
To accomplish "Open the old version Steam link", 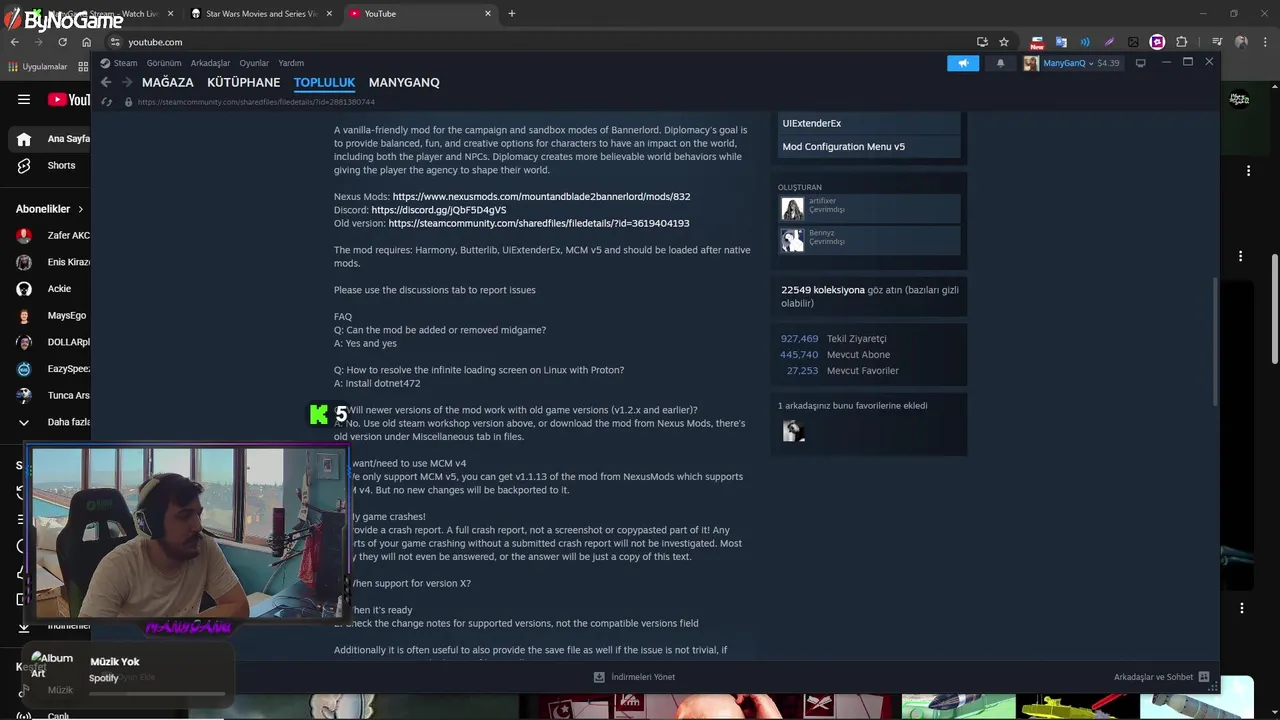I will pos(539,223).
